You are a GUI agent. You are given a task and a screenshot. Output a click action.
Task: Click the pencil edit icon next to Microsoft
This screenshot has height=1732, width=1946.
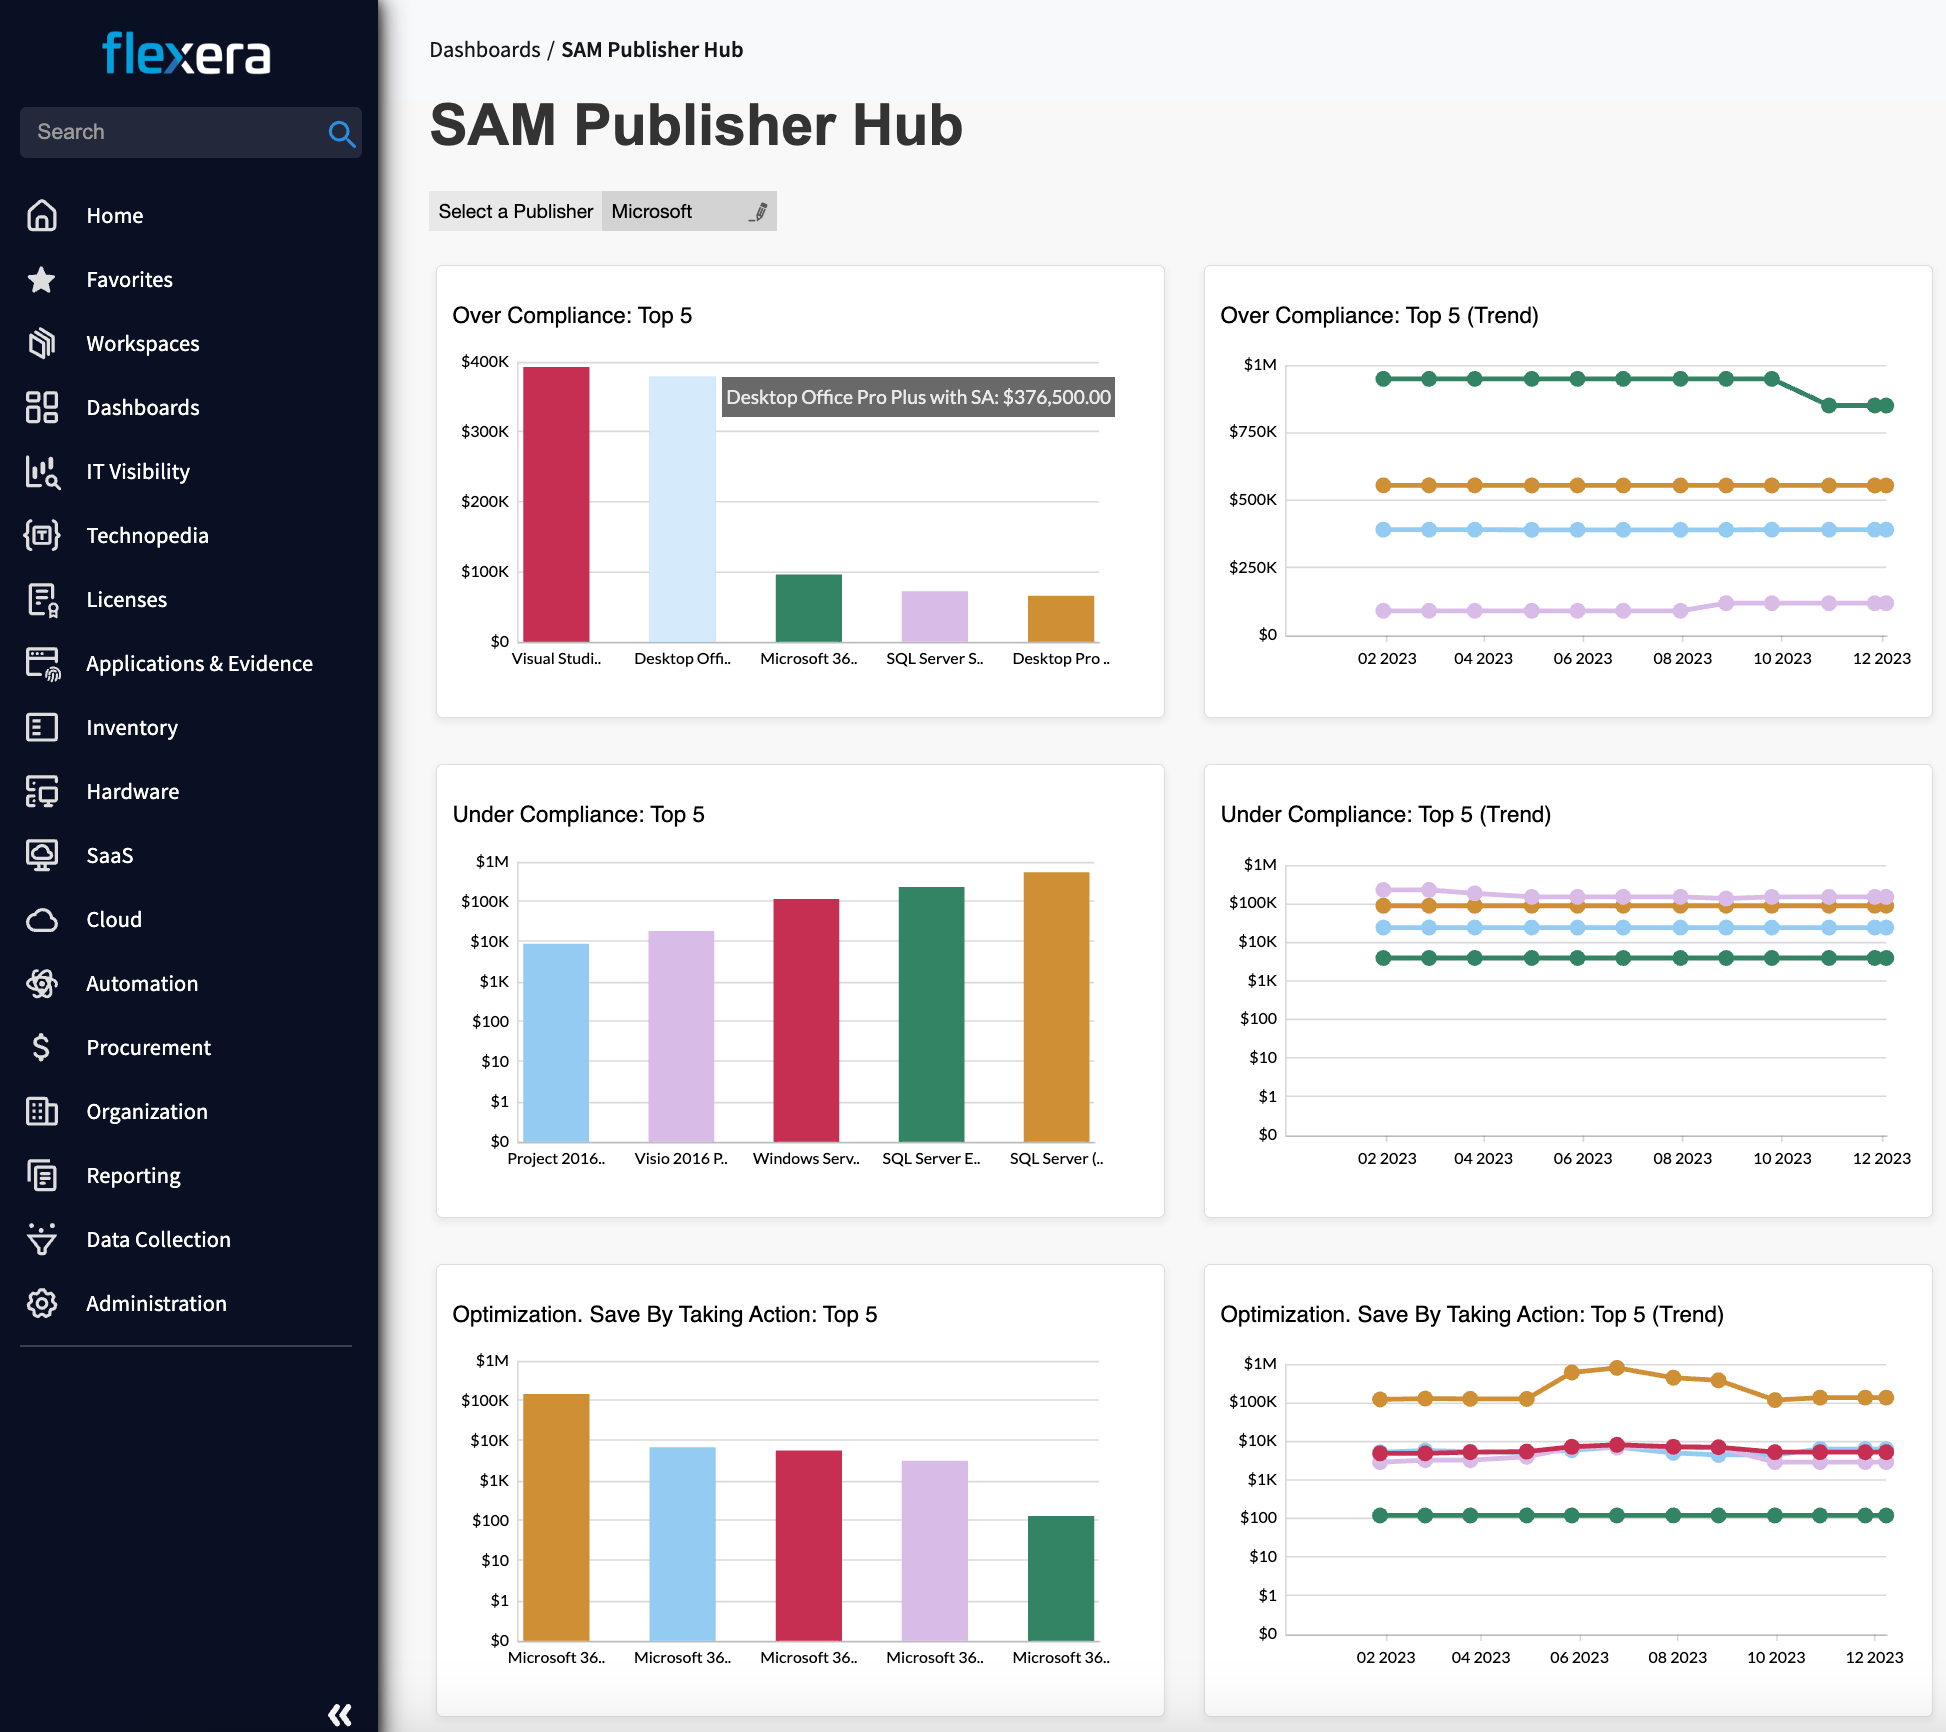point(756,211)
